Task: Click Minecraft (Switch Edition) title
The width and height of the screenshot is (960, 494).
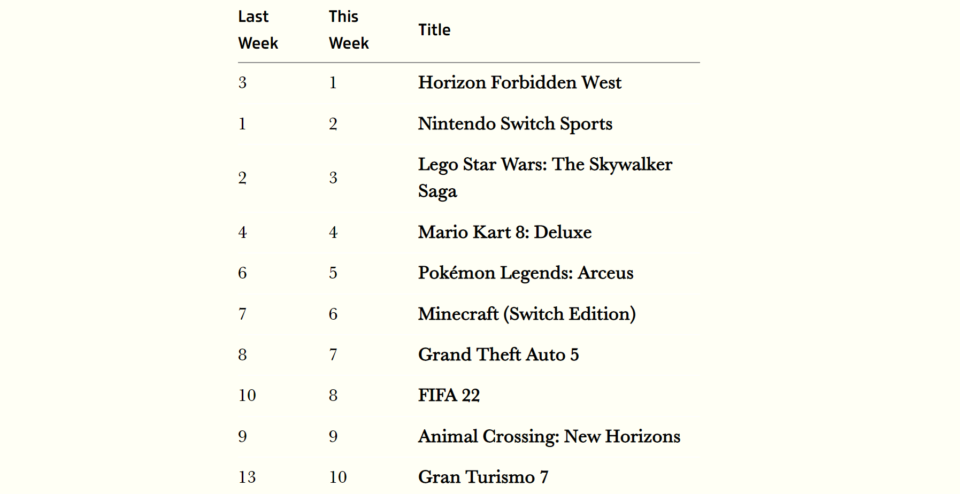Action: point(527,314)
